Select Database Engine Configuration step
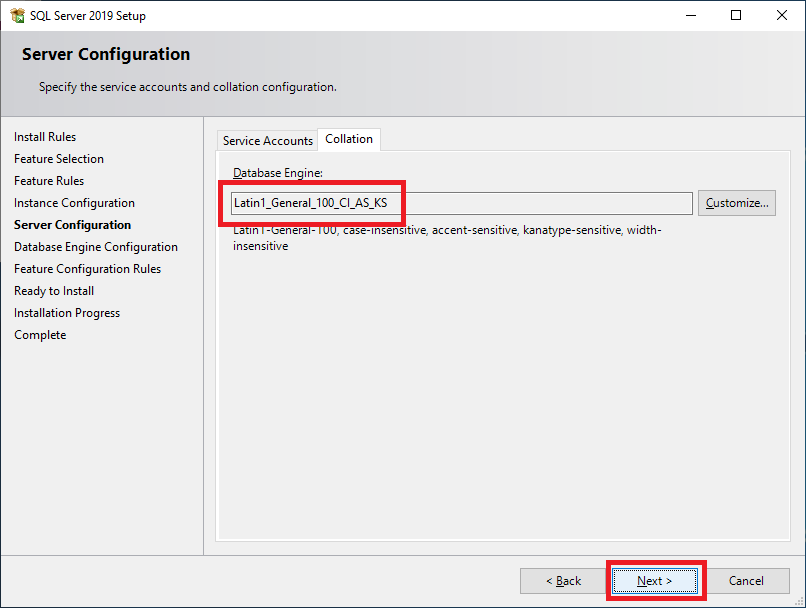806x608 pixels. point(96,247)
